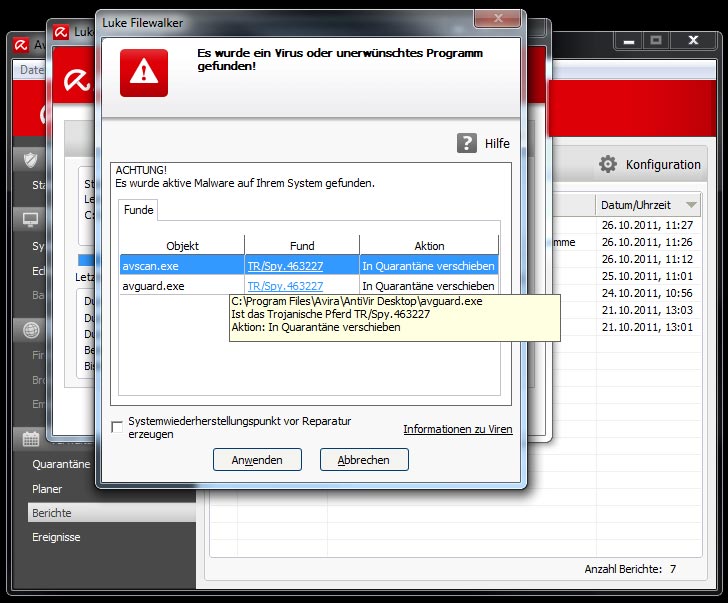Click action cell for avscan.exe
Screen dimensions: 728x603
tap(429, 266)
